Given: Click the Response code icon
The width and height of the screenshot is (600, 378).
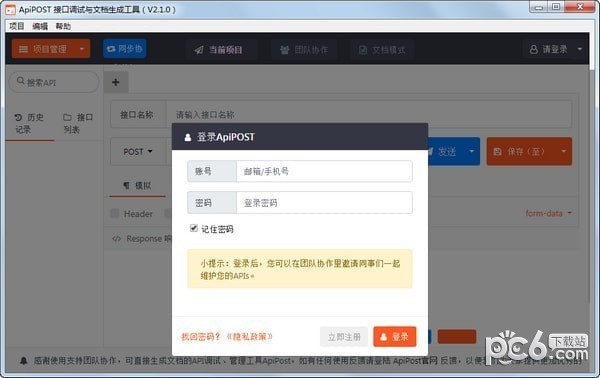Looking at the screenshot, I should point(116,239).
